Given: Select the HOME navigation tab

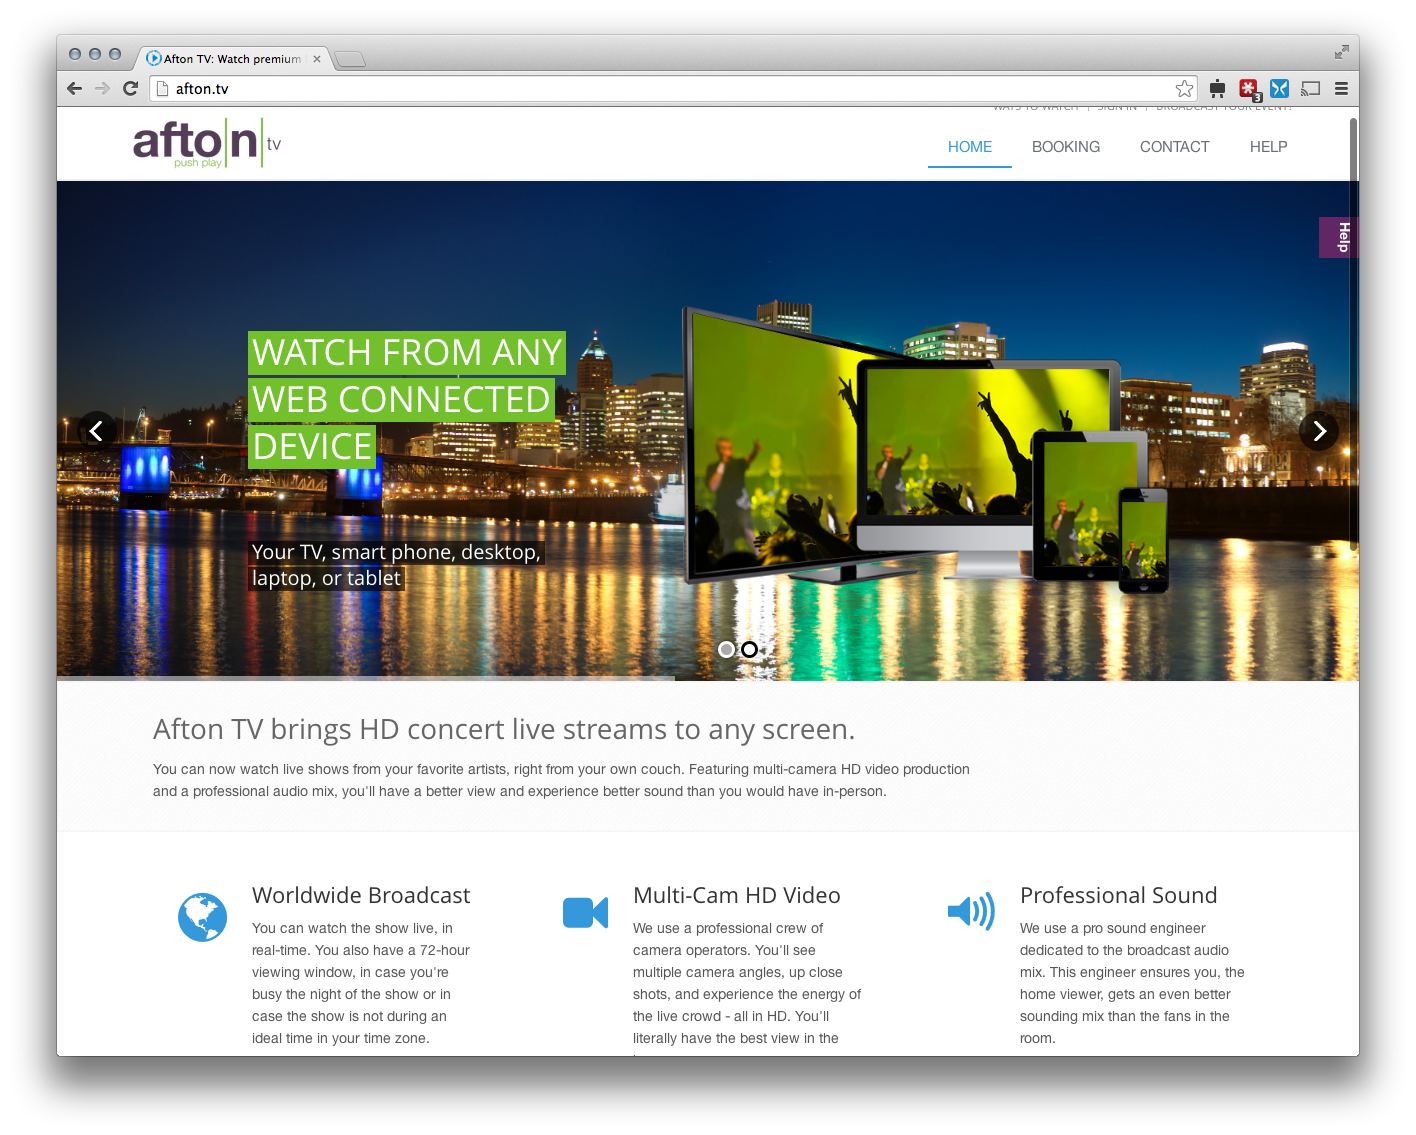Looking at the screenshot, I should [970, 147].
